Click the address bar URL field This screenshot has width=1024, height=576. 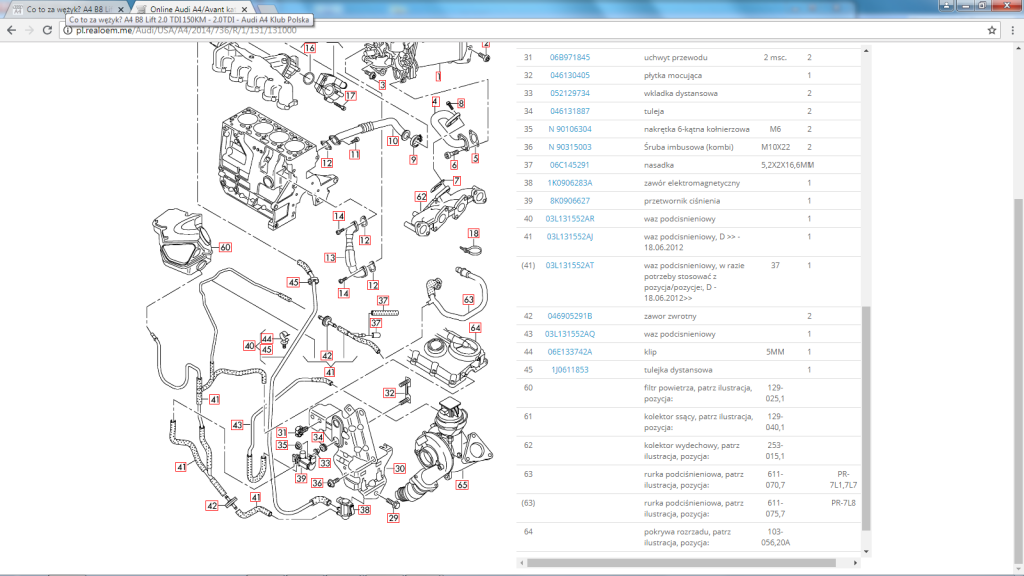pos(522,30)
